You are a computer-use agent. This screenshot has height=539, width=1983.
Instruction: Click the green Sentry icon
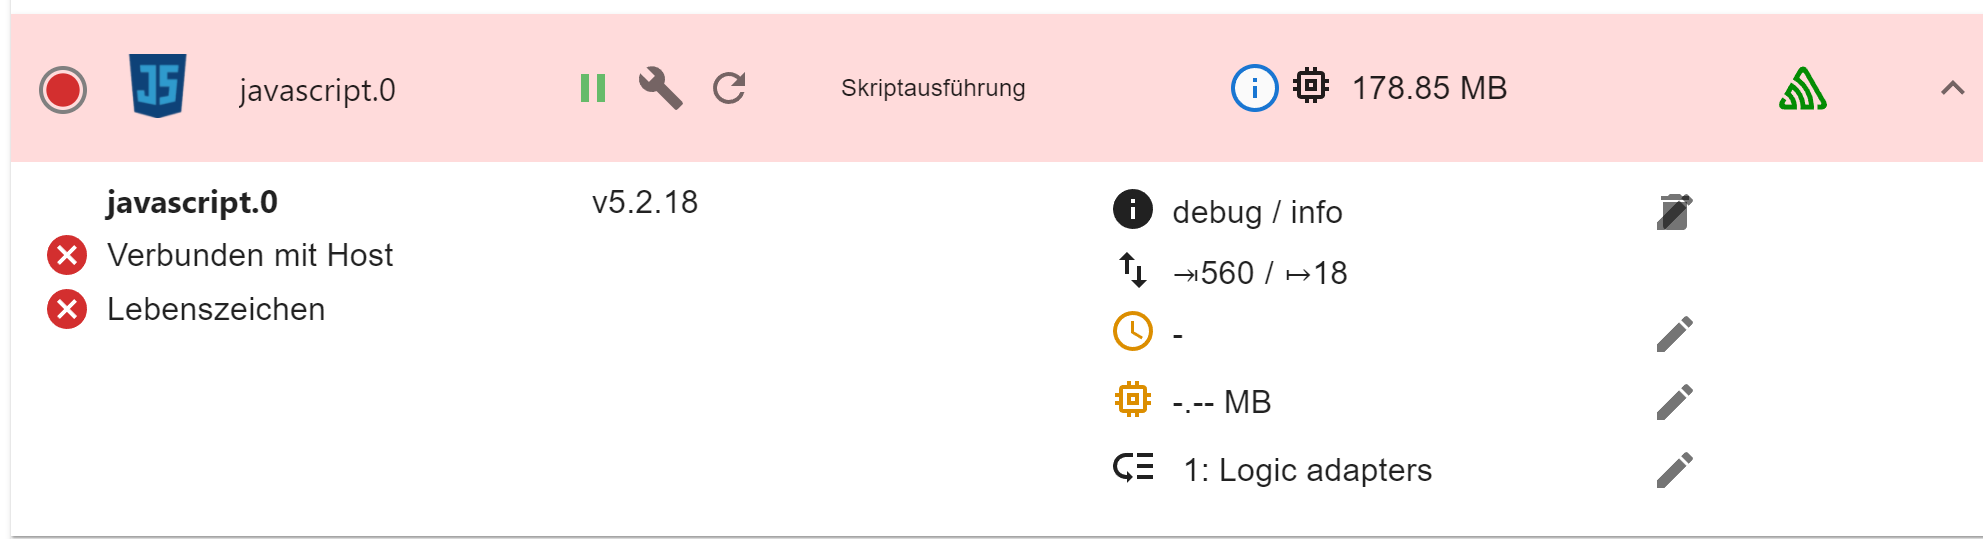[1802, 89]
